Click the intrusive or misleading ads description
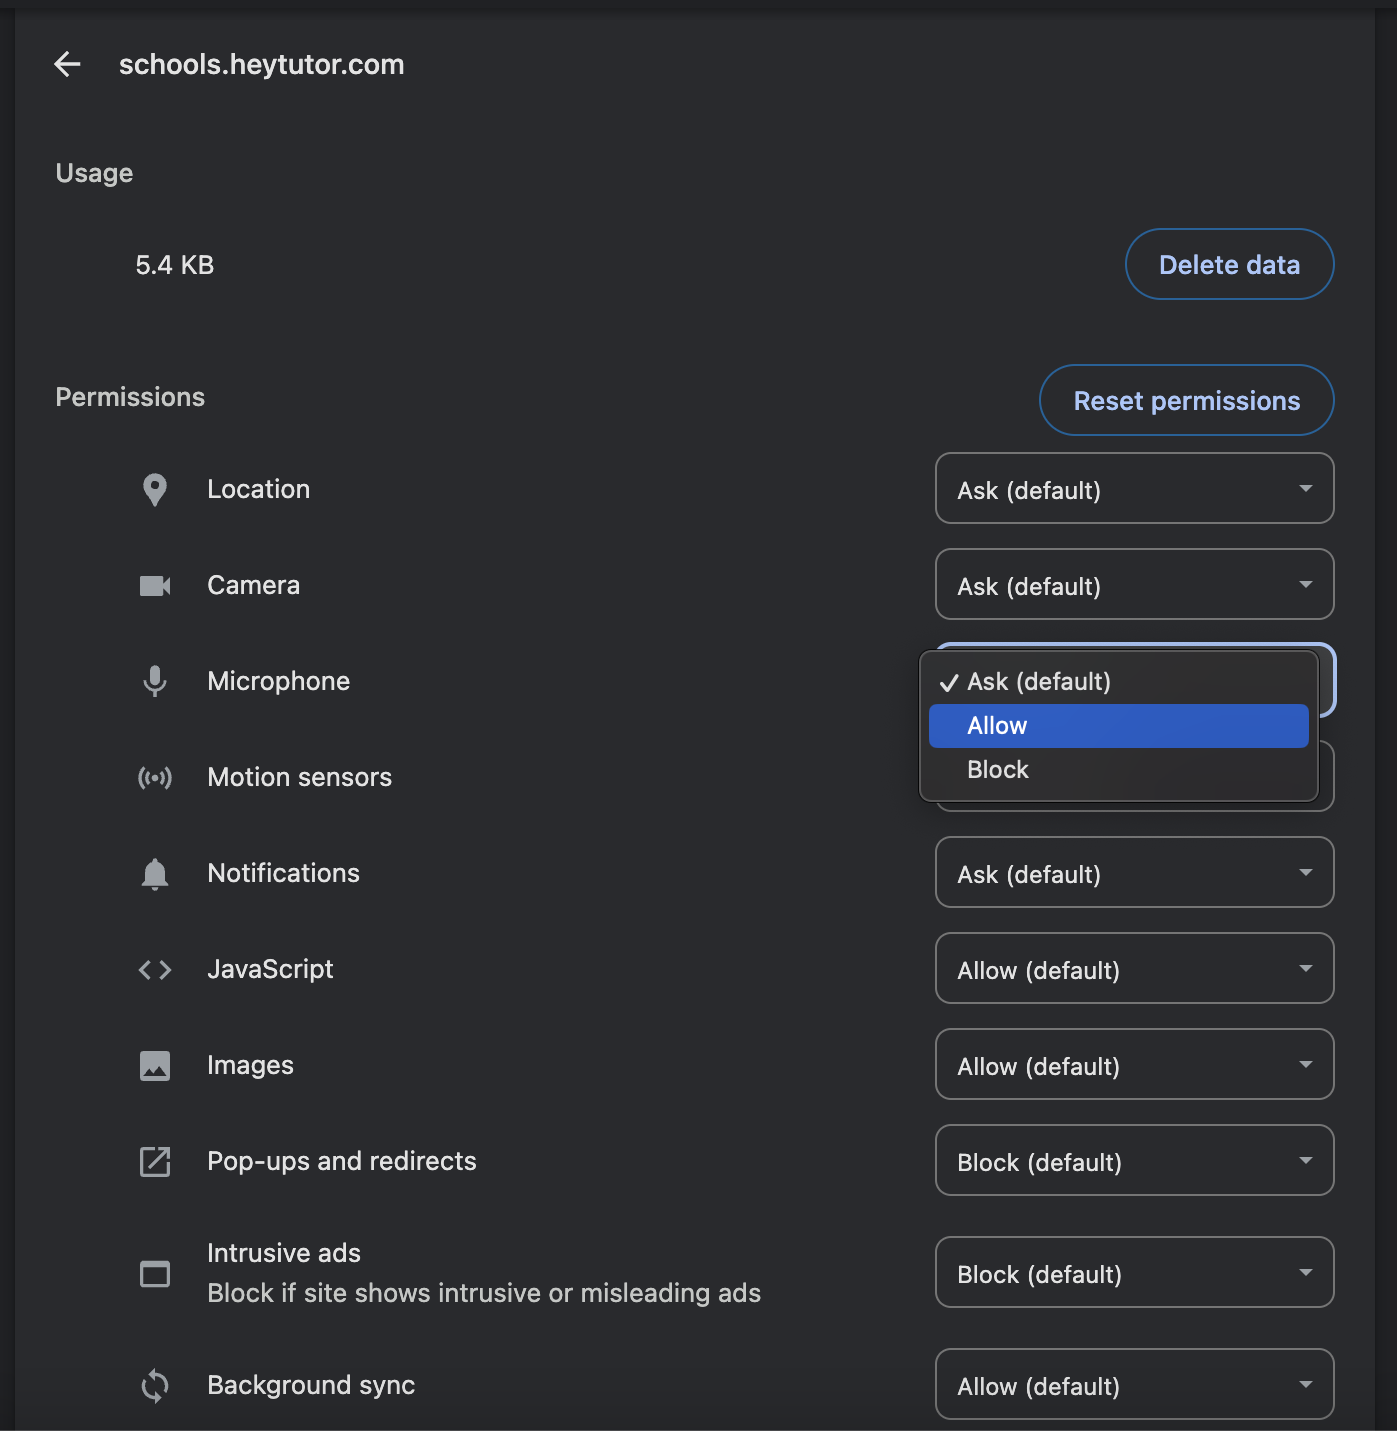This screenshot has width=1397, height=1431. click(484, 1293)
